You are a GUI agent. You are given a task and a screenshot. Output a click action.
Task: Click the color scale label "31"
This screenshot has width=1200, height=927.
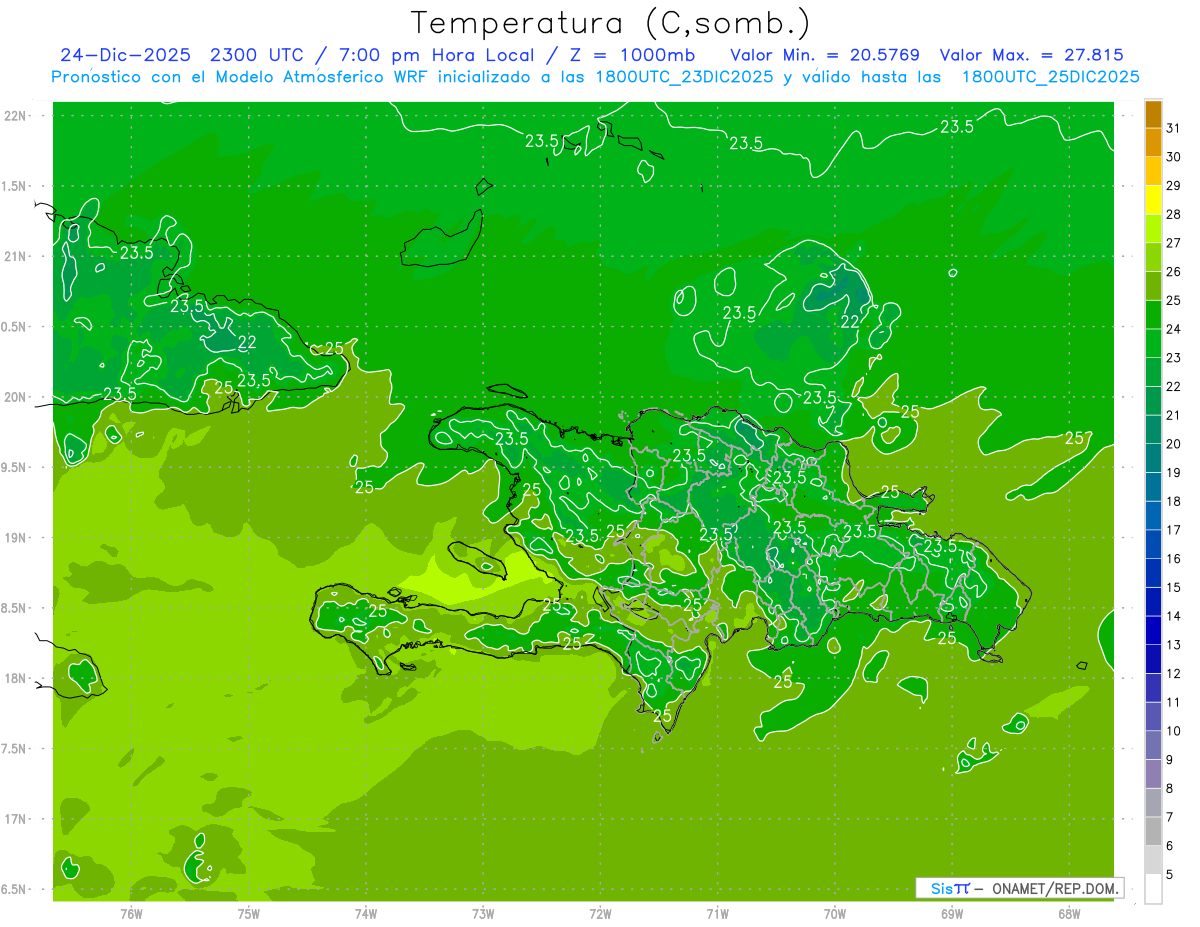coord(1174,128)
